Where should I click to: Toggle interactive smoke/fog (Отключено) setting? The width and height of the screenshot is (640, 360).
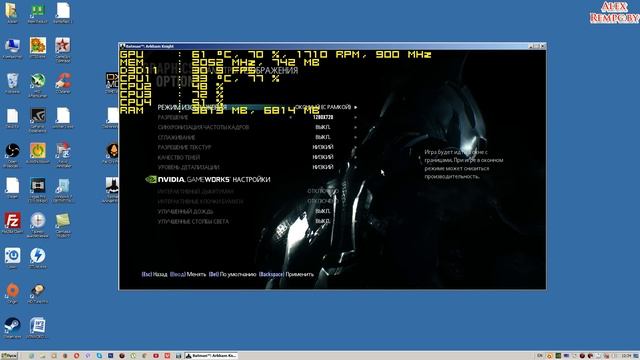tap(323, 191)
